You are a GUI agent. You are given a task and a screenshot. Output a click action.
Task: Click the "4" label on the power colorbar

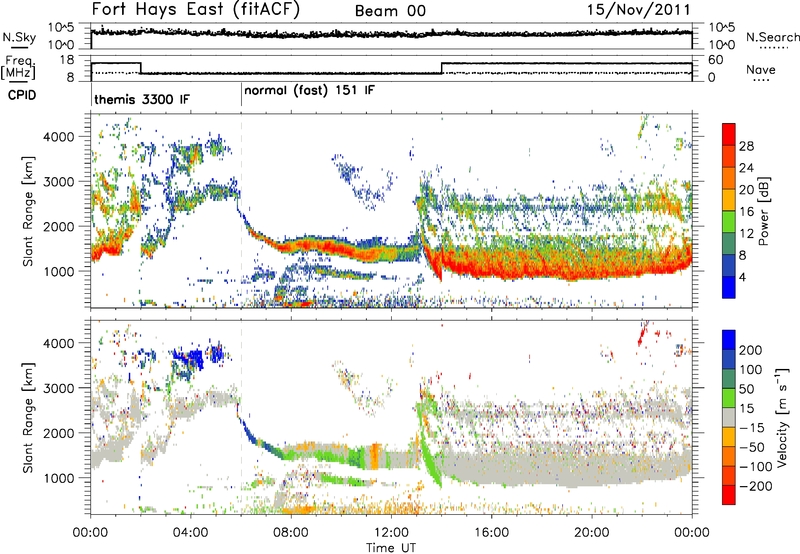(743, 277)
